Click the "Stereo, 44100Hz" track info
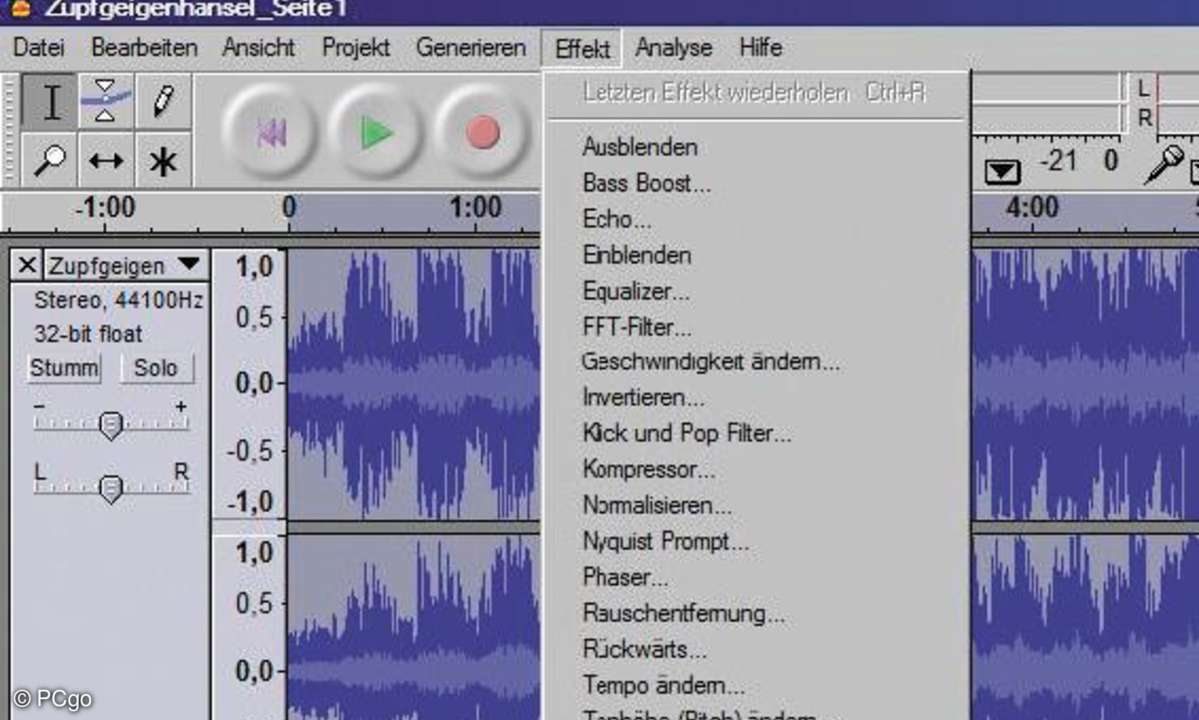The height and width of the screenshot is (720, 1199). 119,300
